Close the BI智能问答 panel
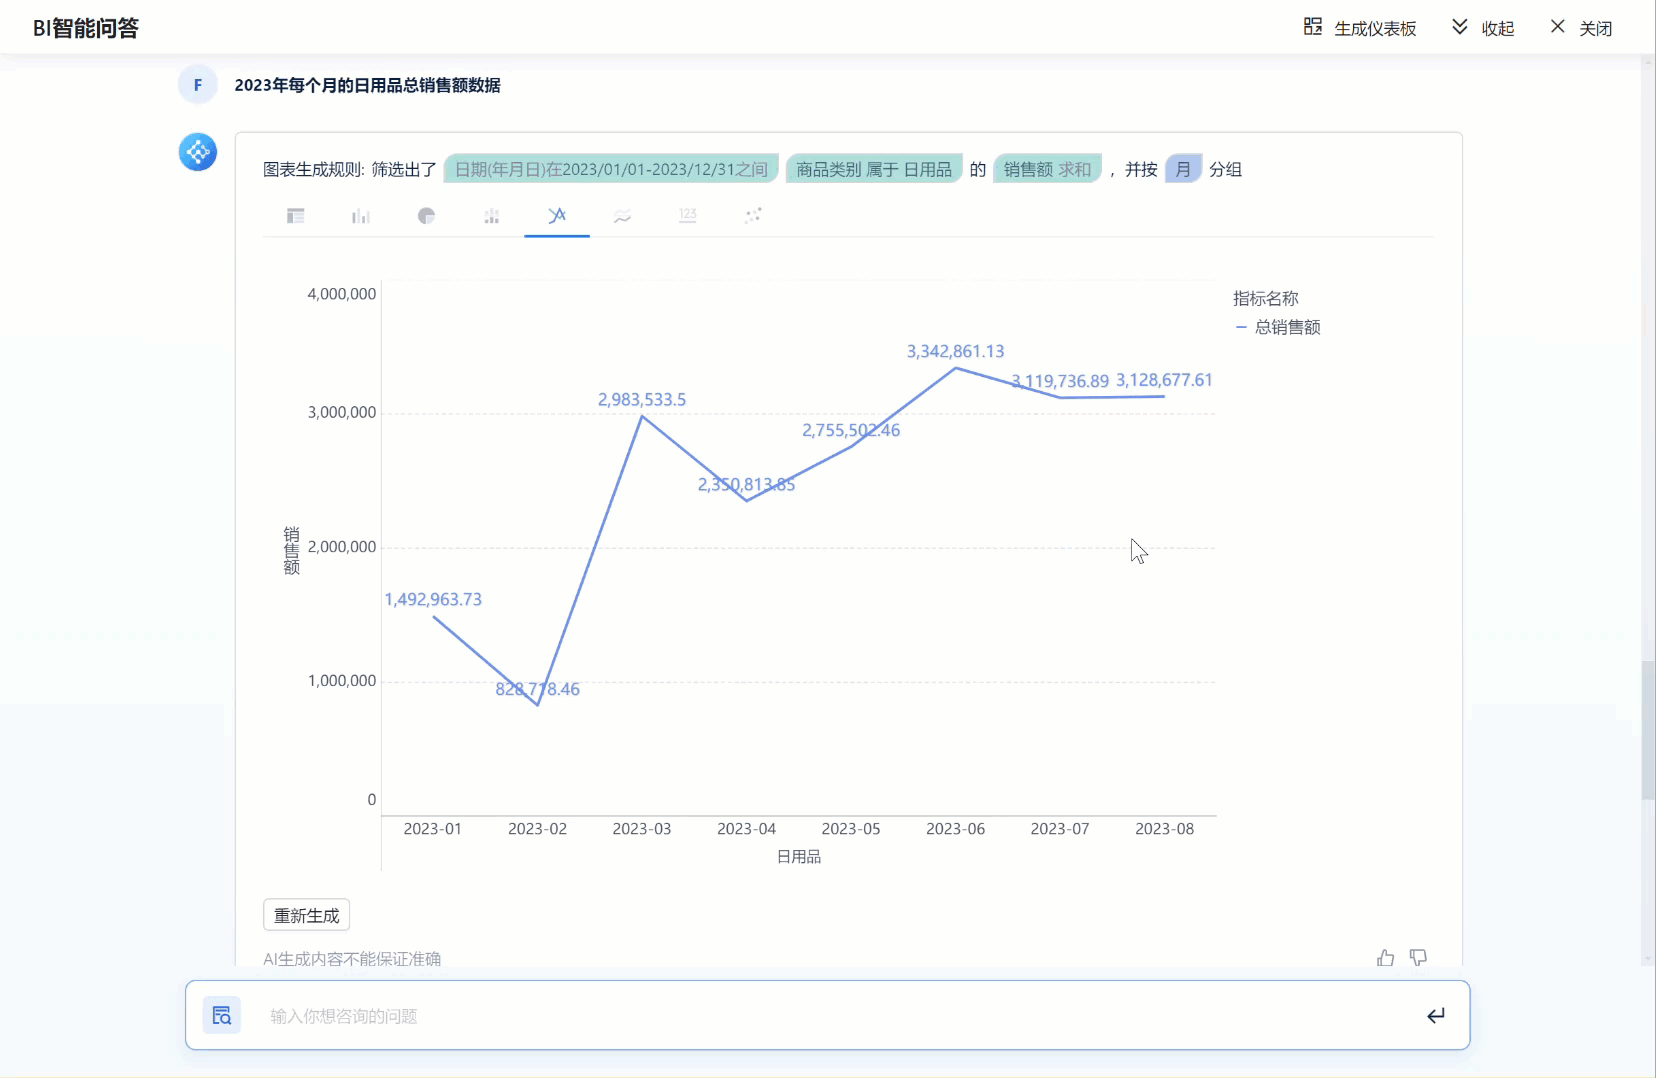This screenshot has width=1656, height=1078. 1581,28
